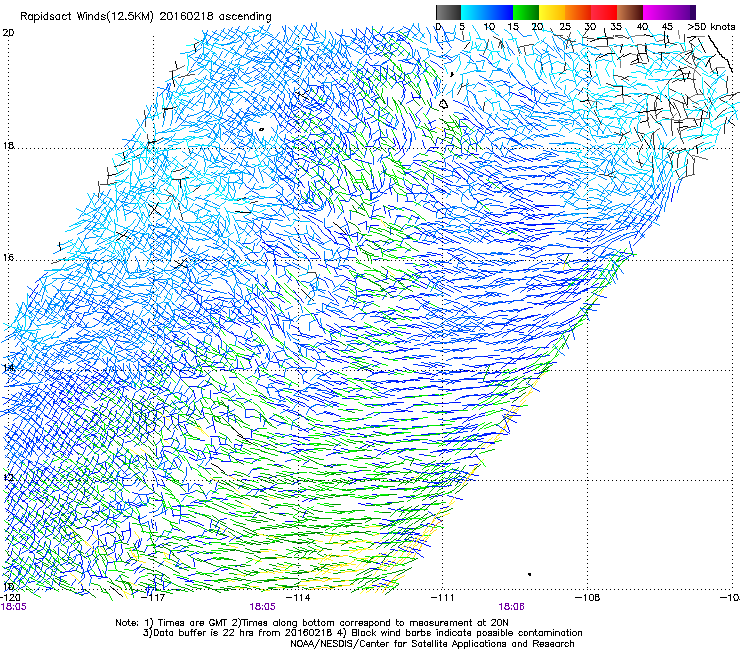Click the green 15-20 knots color swatch
740x650 pixels.
click(x=526, y=12)
